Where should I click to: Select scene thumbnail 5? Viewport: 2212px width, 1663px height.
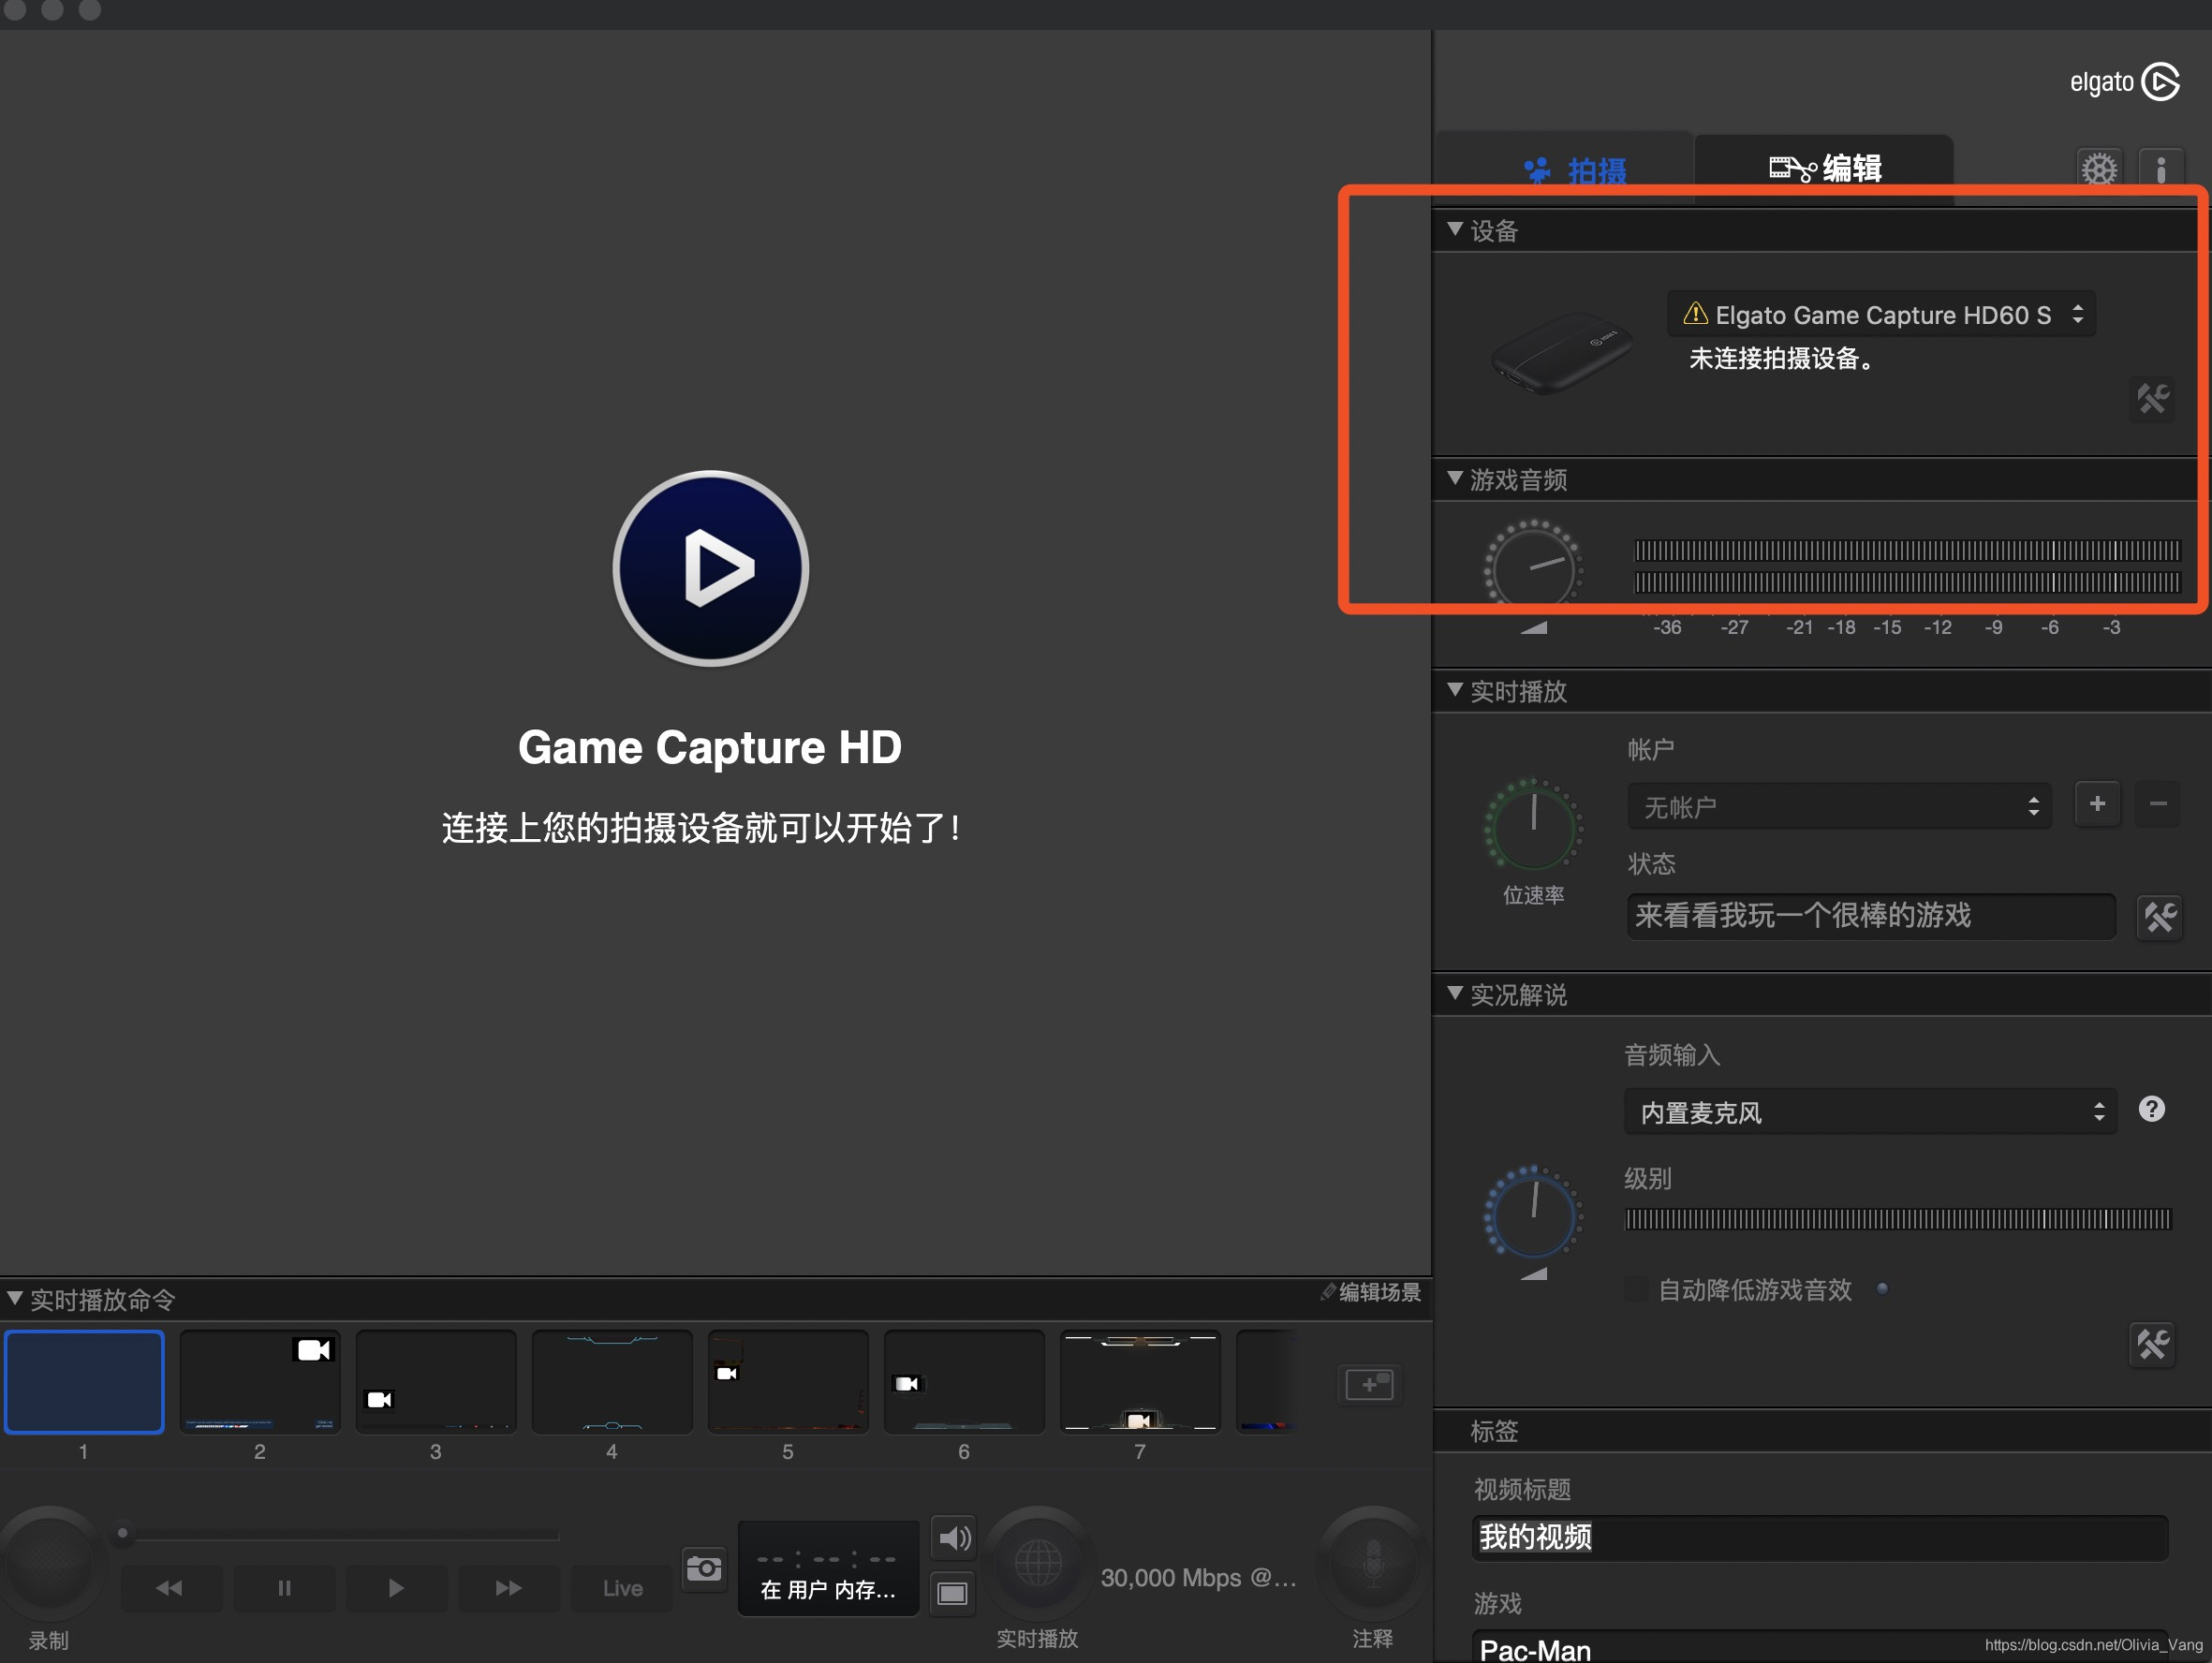(x=788, y=1382)
